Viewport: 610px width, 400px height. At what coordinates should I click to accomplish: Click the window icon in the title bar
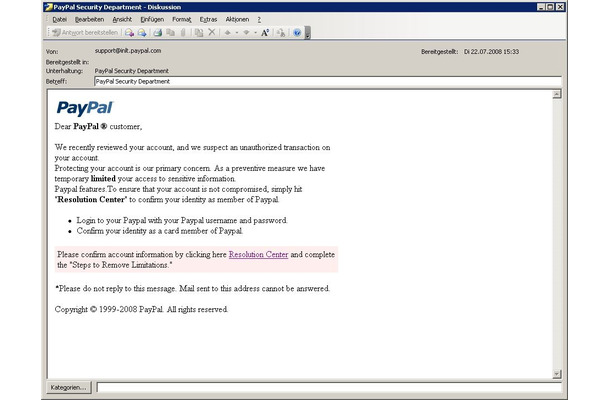[x=48, y=7]
